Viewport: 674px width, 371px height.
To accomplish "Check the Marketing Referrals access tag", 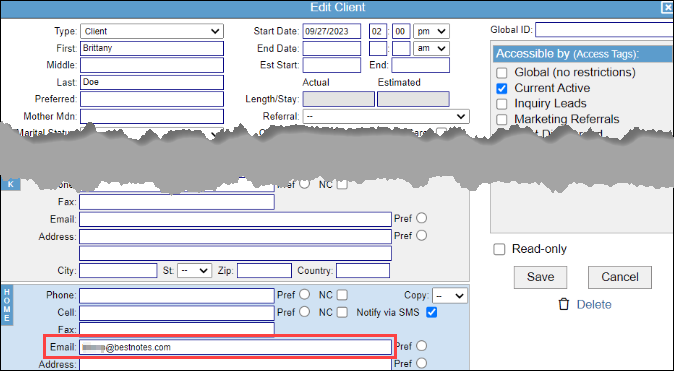I will point(502,119).
